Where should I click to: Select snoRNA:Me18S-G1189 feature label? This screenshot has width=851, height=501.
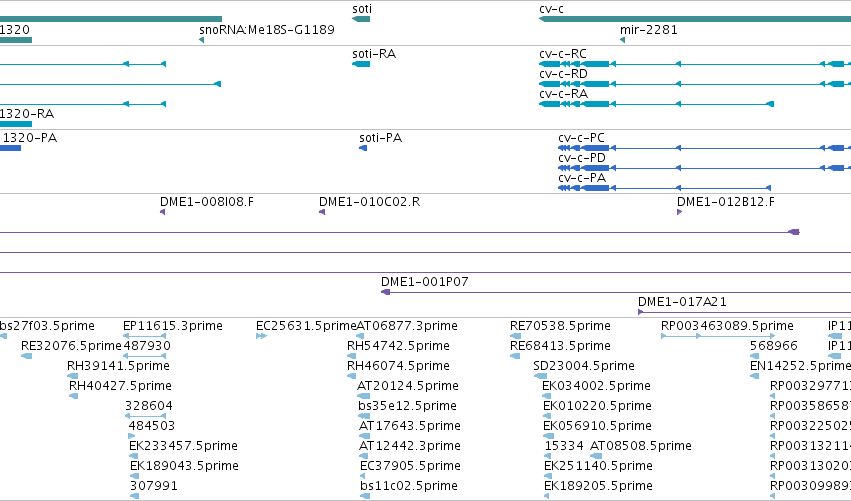click(x=267, y=30)
